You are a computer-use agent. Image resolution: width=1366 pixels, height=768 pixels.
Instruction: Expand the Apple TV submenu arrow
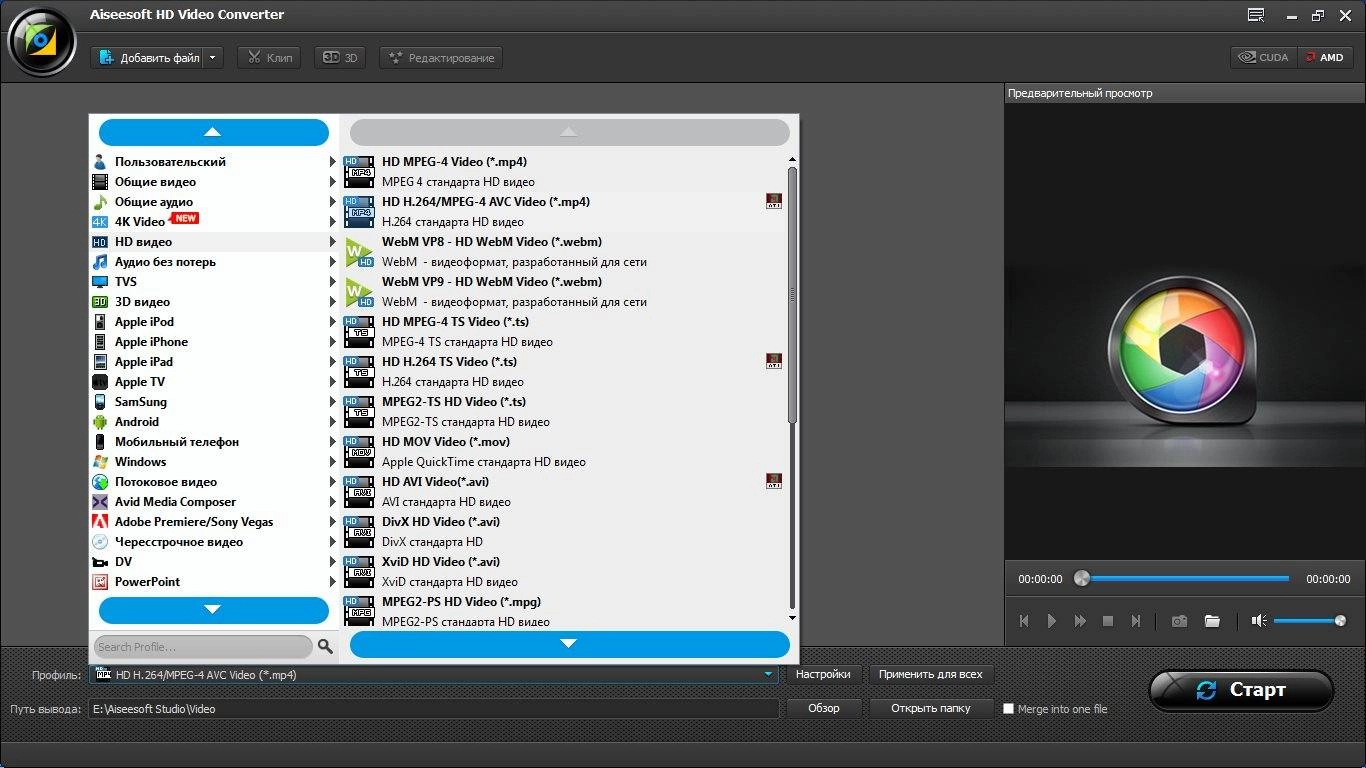pyautogui.click(x=333, y=382)
